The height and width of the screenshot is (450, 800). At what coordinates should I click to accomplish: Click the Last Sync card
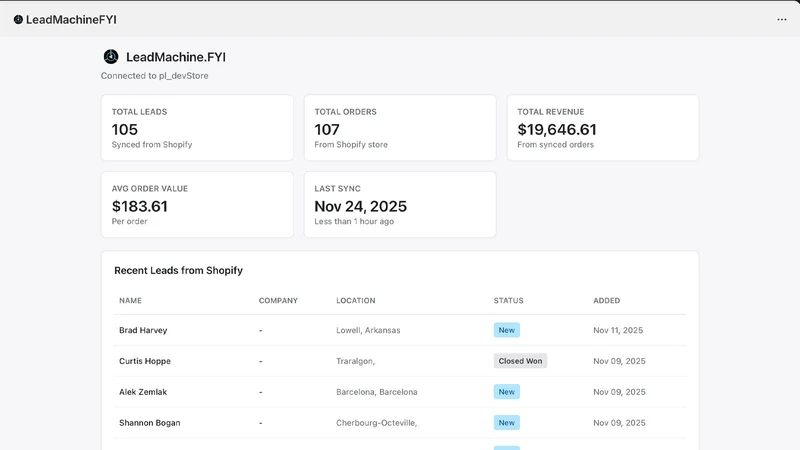(400, 204)
